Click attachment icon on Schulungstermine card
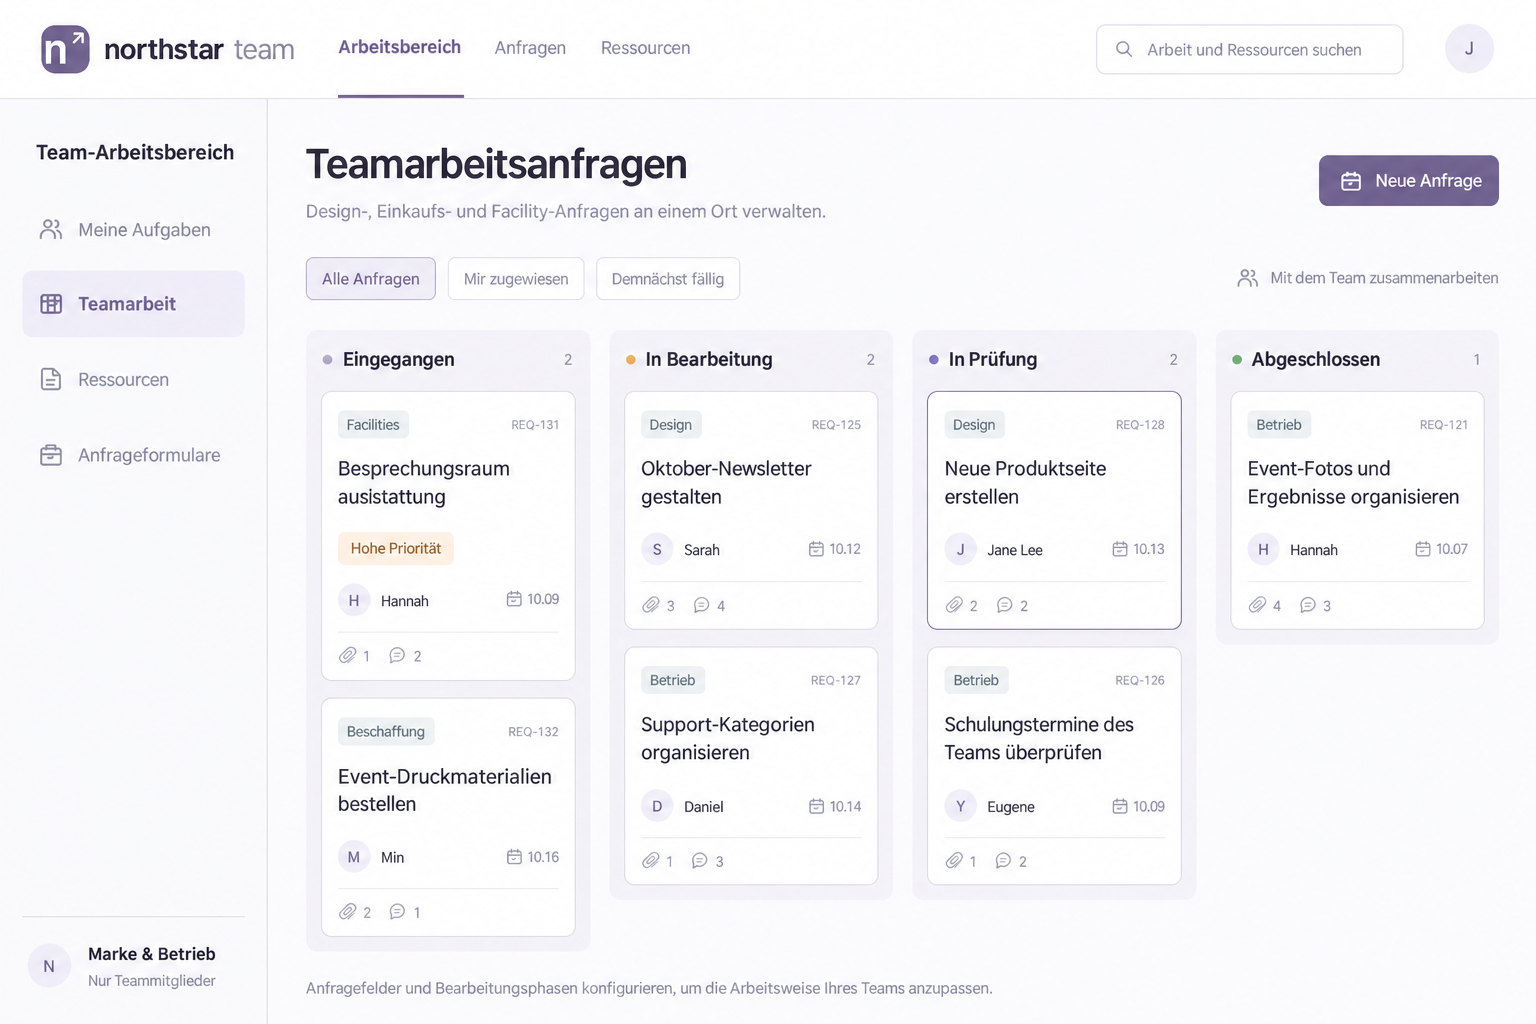 (x=954, y=861)
